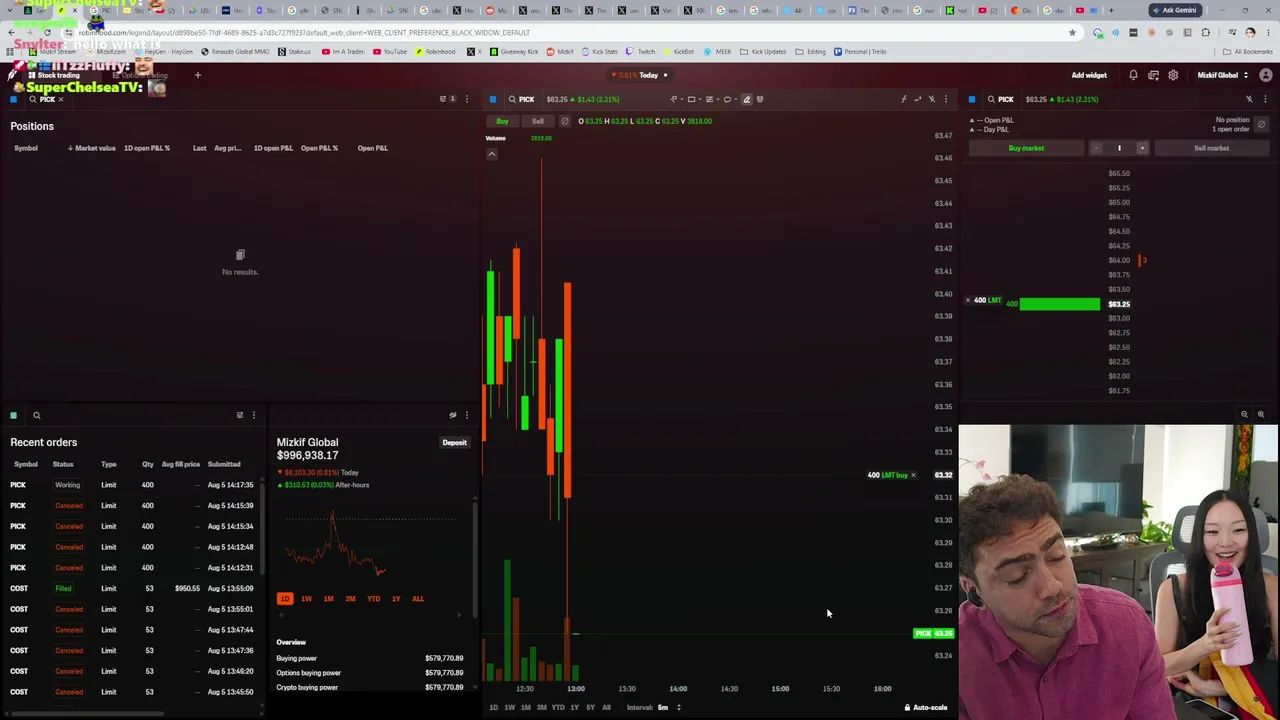Open the Recent orders column settings icon
The width and height of the screenshot is (1280, 720).
[240, 415]
